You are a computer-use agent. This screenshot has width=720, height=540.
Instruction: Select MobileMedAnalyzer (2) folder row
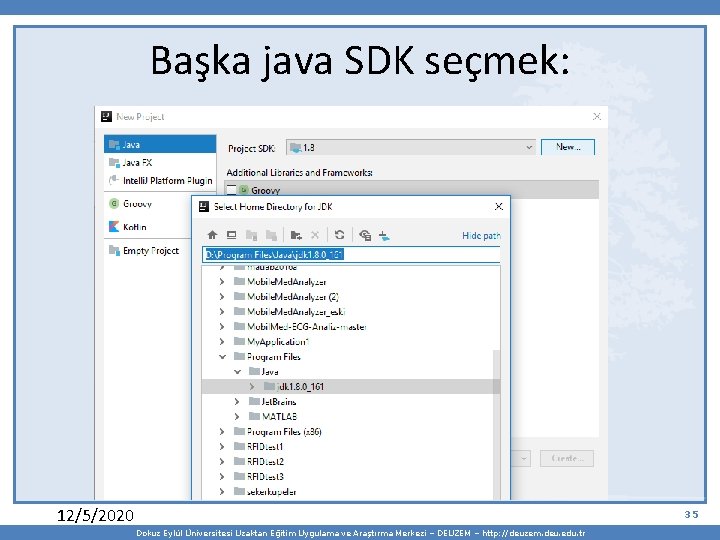coord(351,297)
